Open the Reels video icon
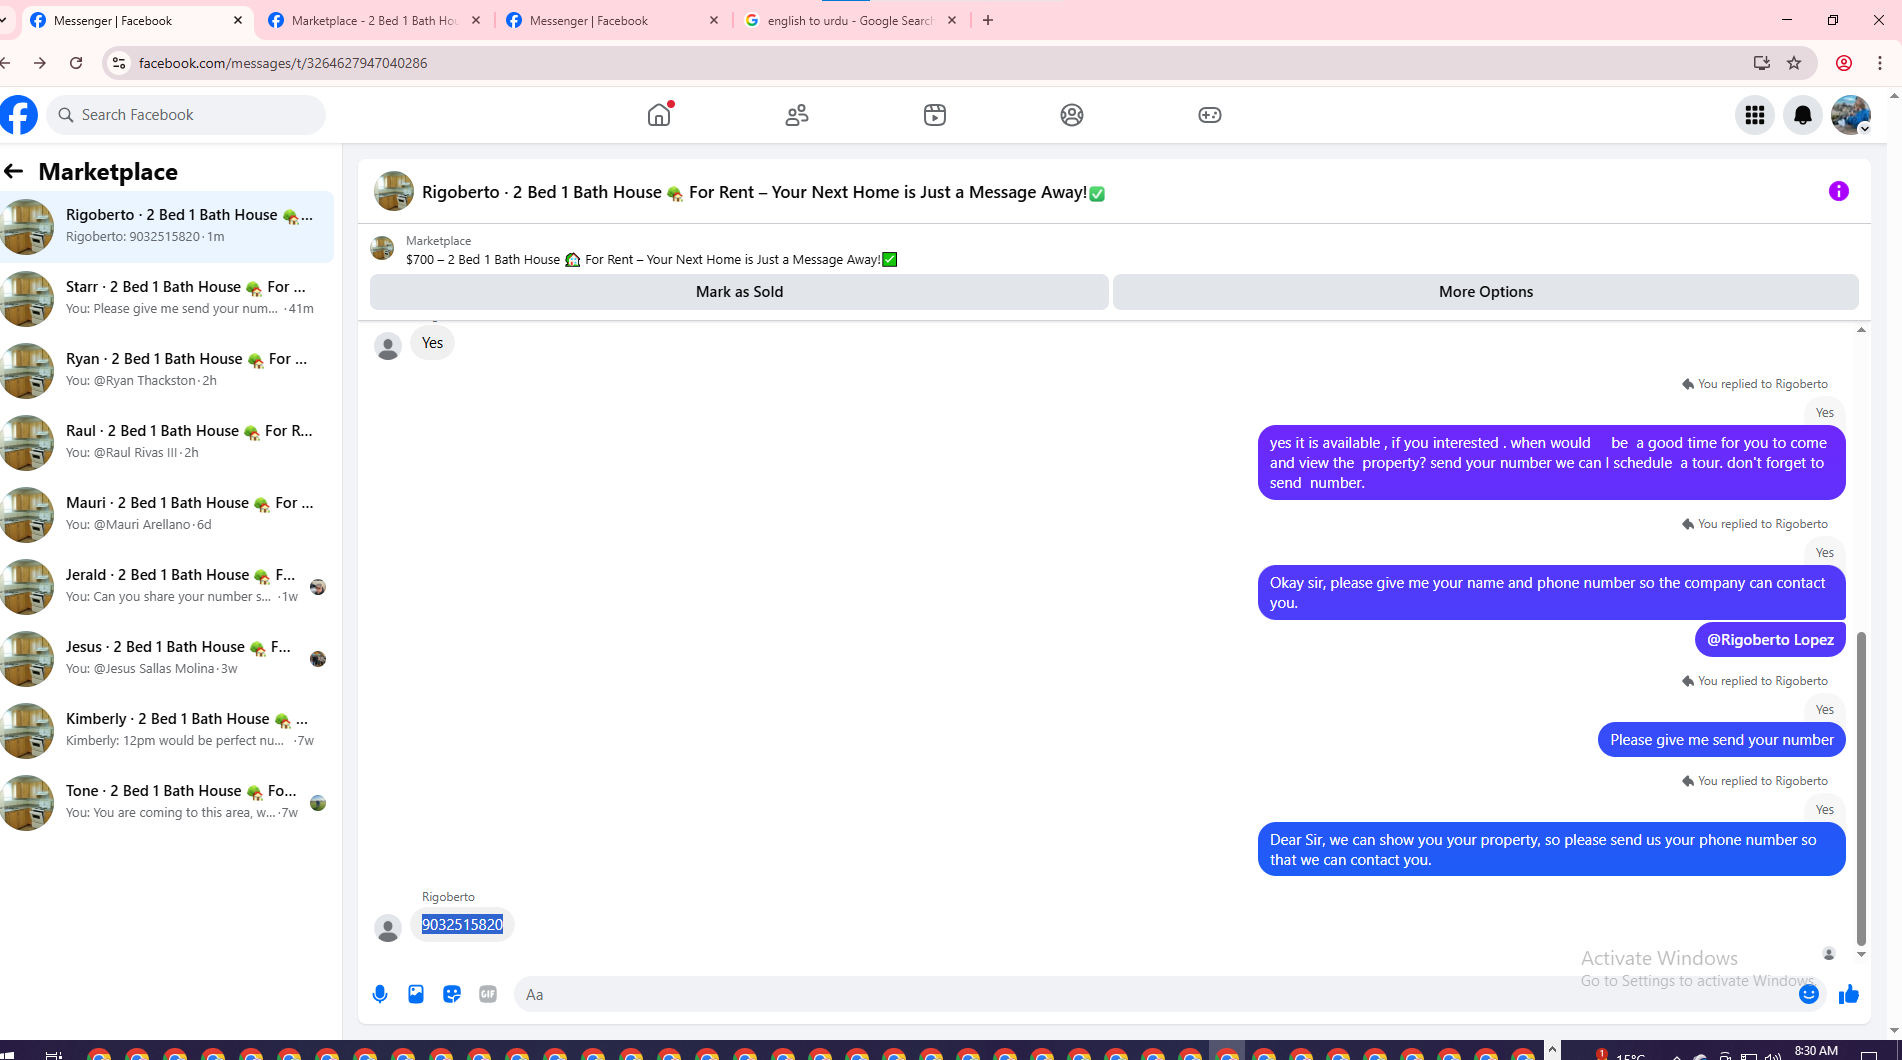 coord(935,115)
